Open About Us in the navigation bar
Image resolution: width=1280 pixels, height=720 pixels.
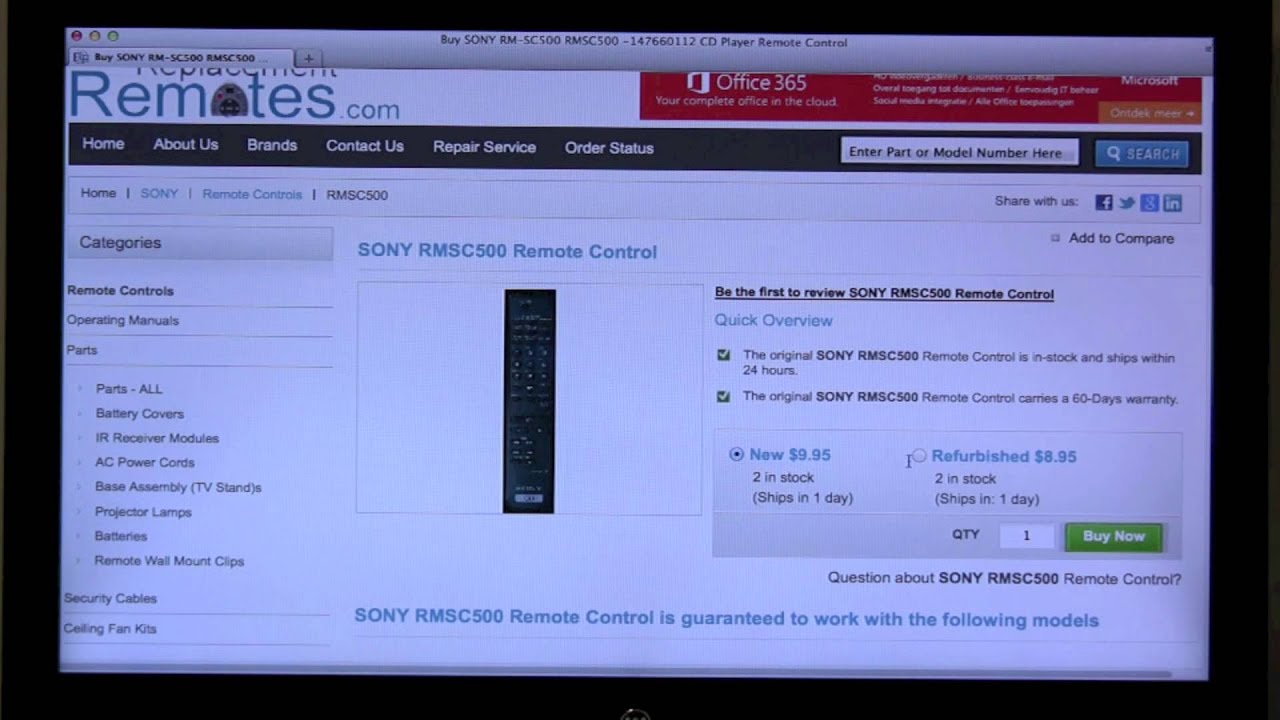coord(185,145)
